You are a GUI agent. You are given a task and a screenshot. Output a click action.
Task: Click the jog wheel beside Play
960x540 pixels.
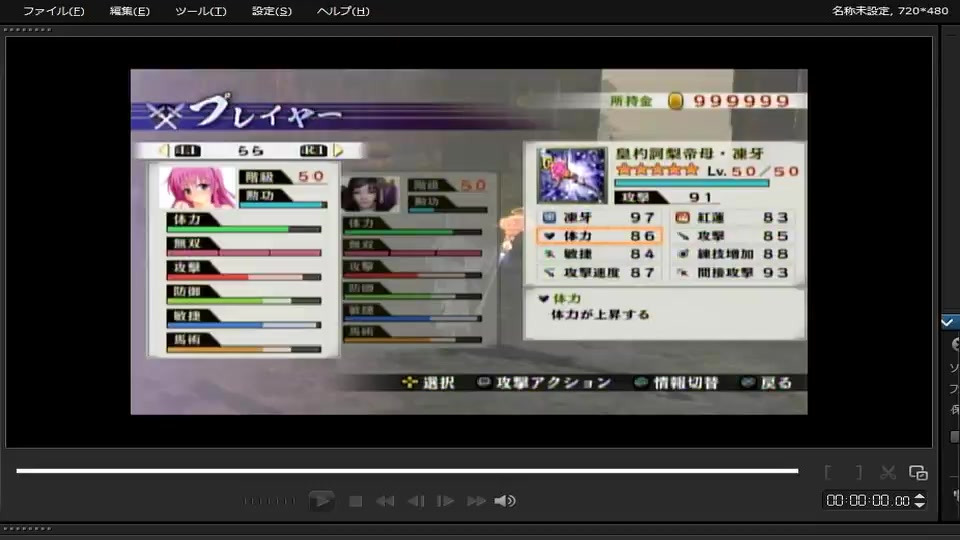(269, 501)
